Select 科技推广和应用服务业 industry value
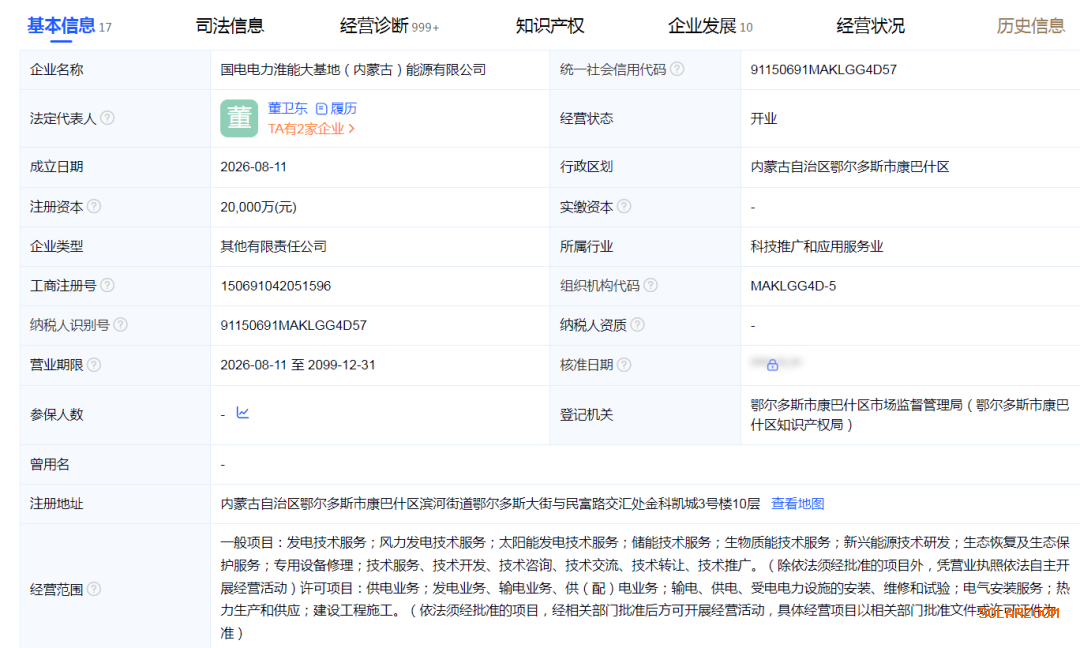The width and height of the screenshot is (1080, 648). click(817, 246)
